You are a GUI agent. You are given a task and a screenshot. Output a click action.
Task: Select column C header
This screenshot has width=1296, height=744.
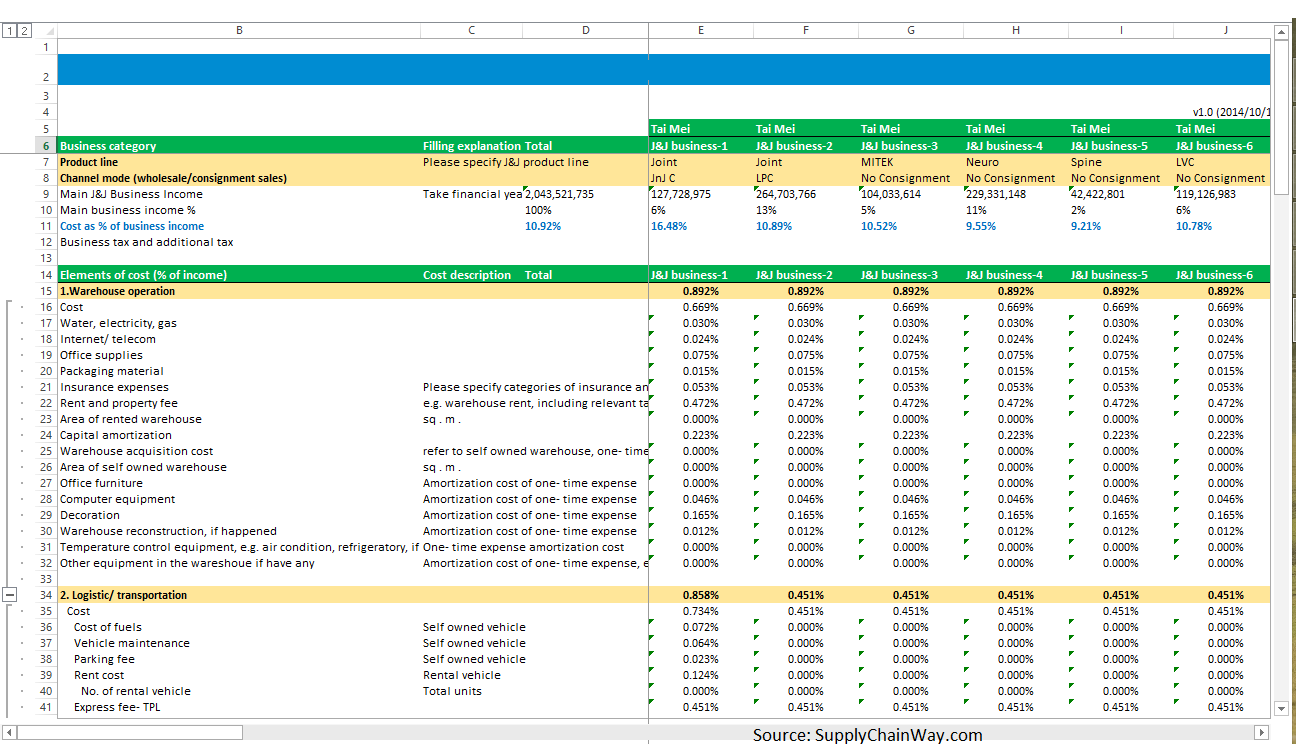pos(472,30)
